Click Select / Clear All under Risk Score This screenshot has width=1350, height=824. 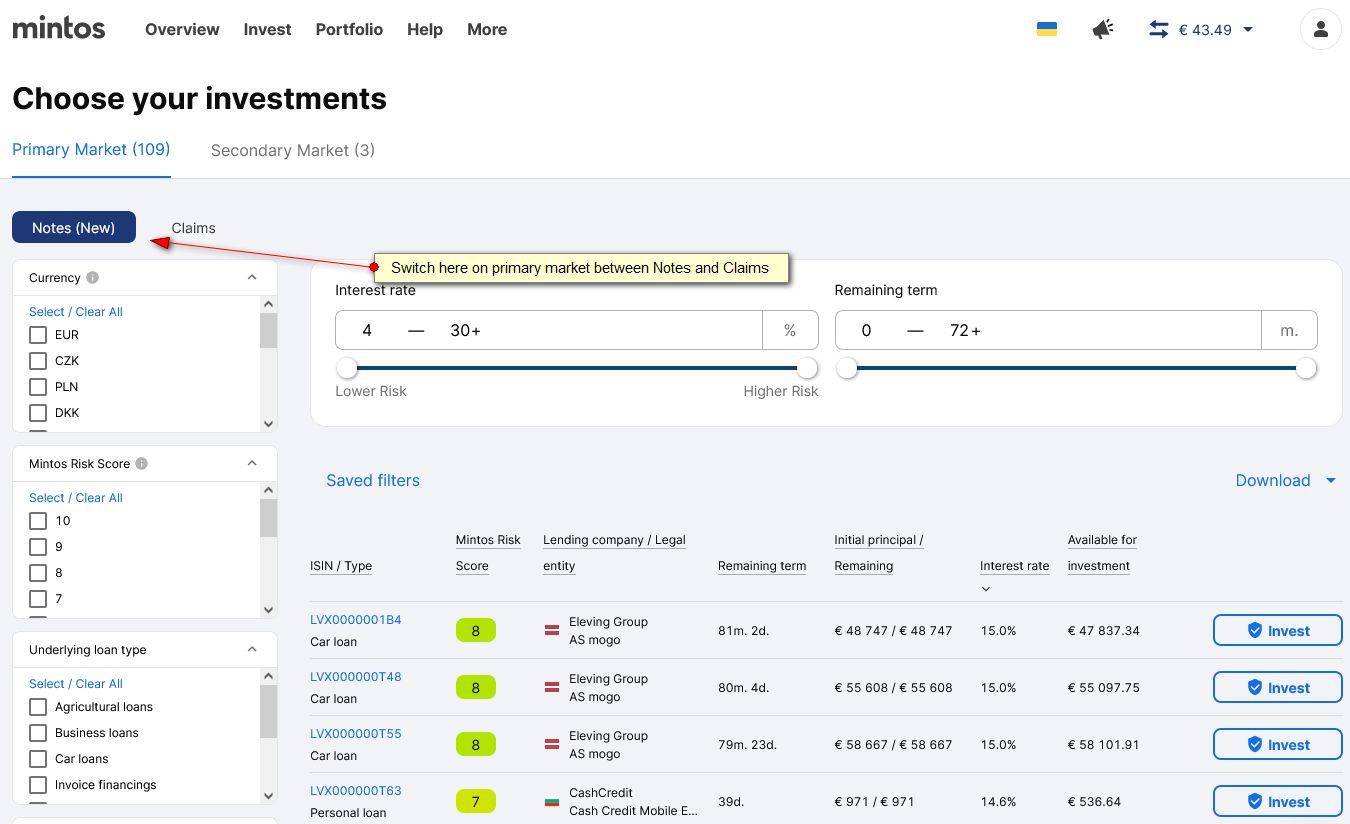(76, 498)
